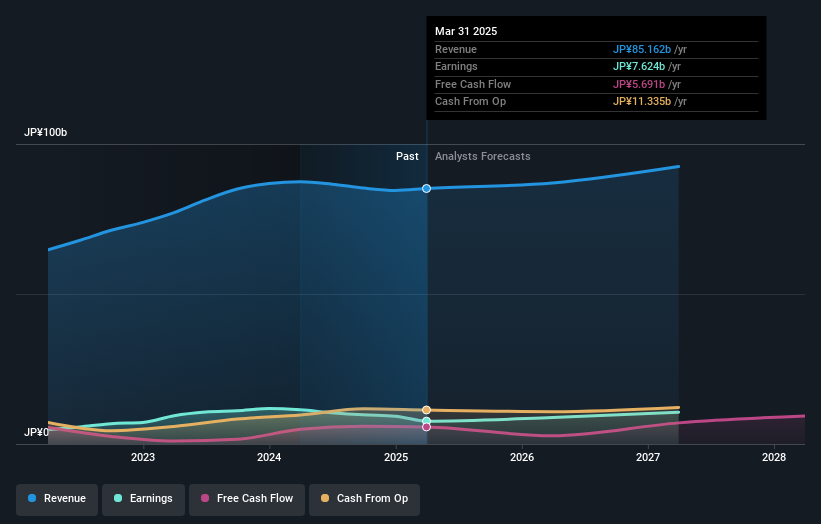Click the Cash From Op row label in tooltip
This screenshot has width=821, height=524.
point(470,102)
